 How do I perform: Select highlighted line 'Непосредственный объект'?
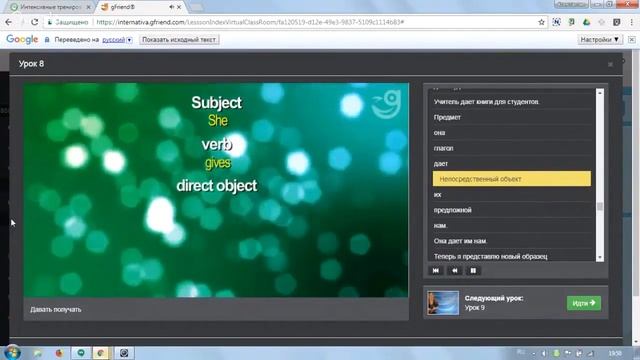tap(511, 179)
